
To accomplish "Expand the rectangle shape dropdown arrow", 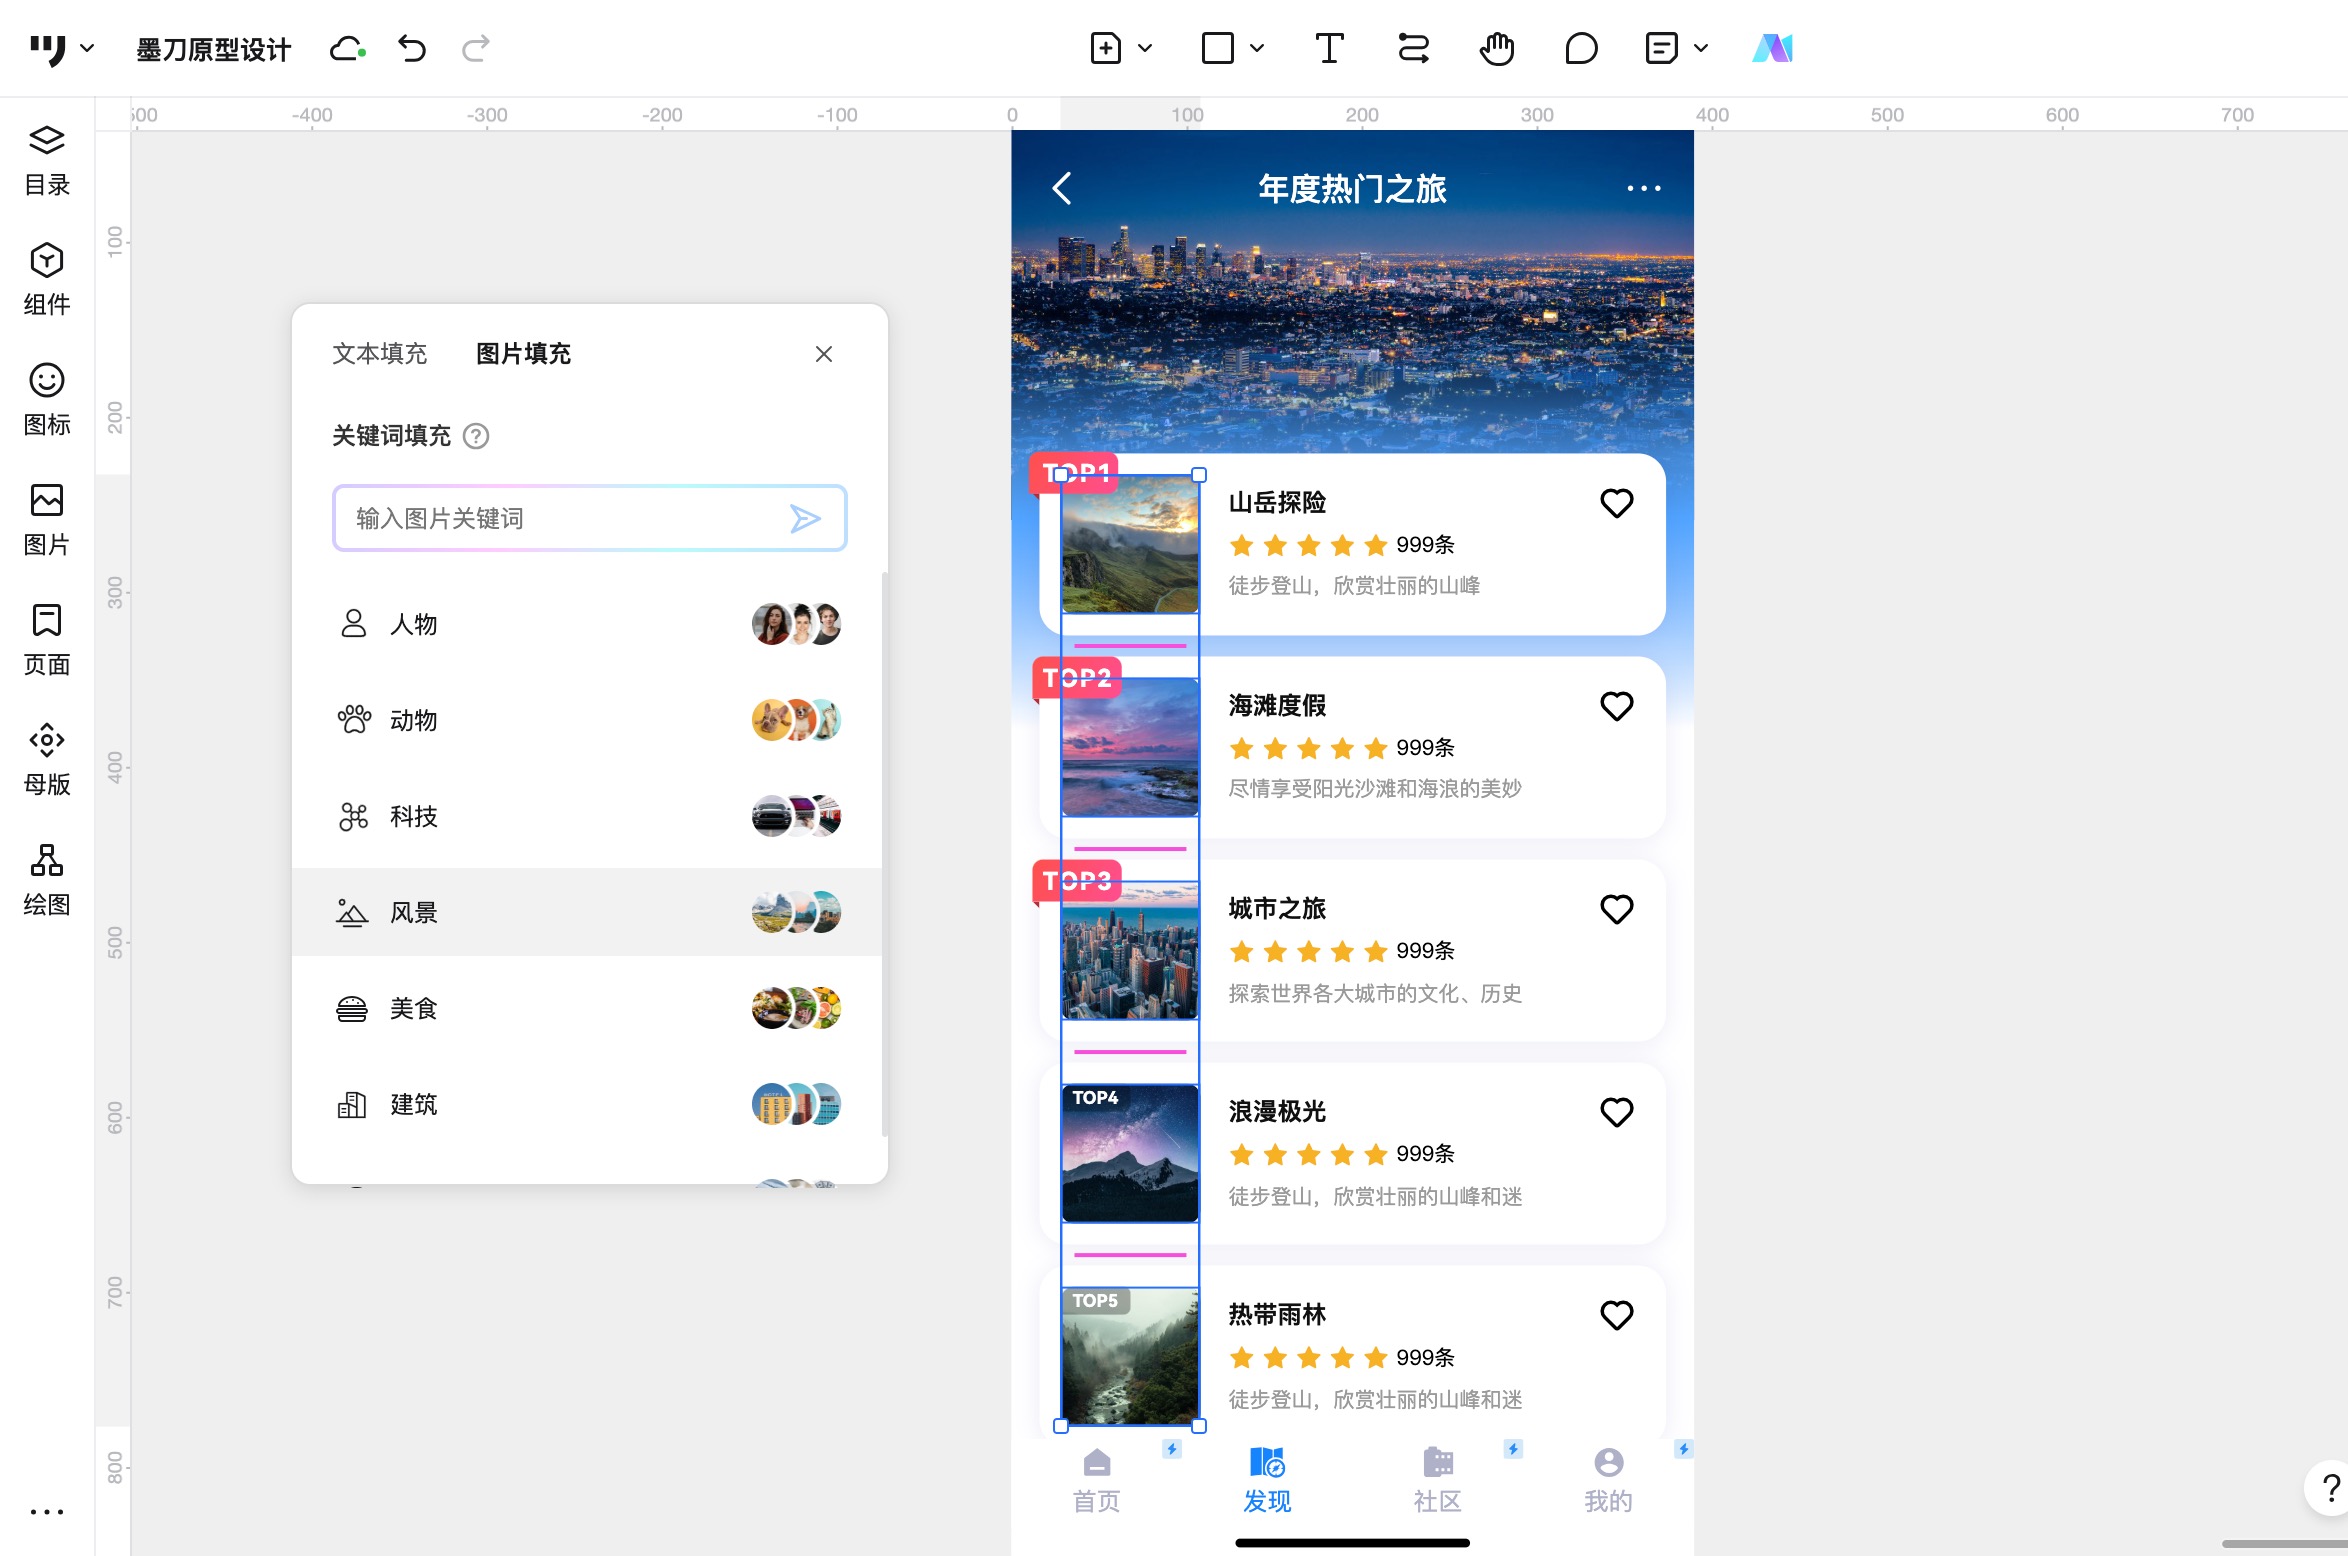I will (1257, 48).
